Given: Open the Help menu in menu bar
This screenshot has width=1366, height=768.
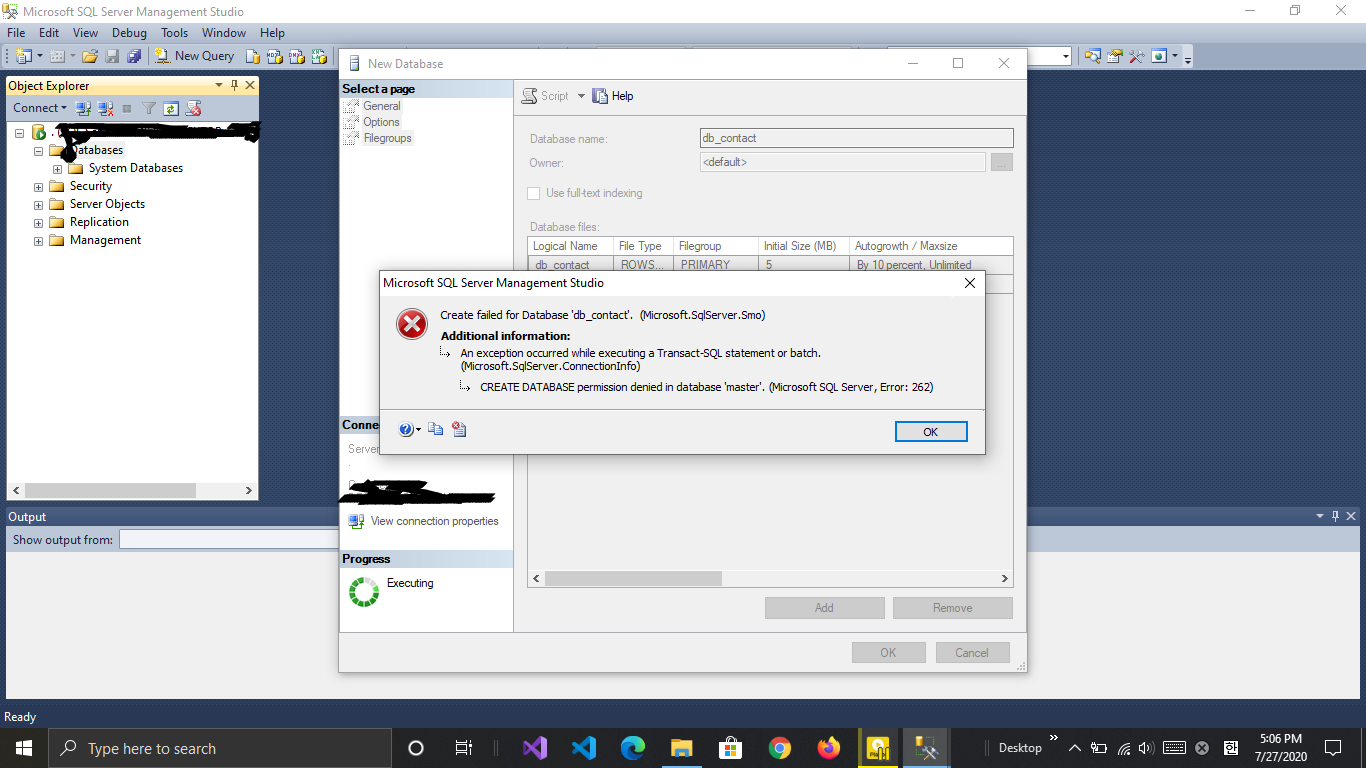Looking at the screenshot, I should click(272, 33).
